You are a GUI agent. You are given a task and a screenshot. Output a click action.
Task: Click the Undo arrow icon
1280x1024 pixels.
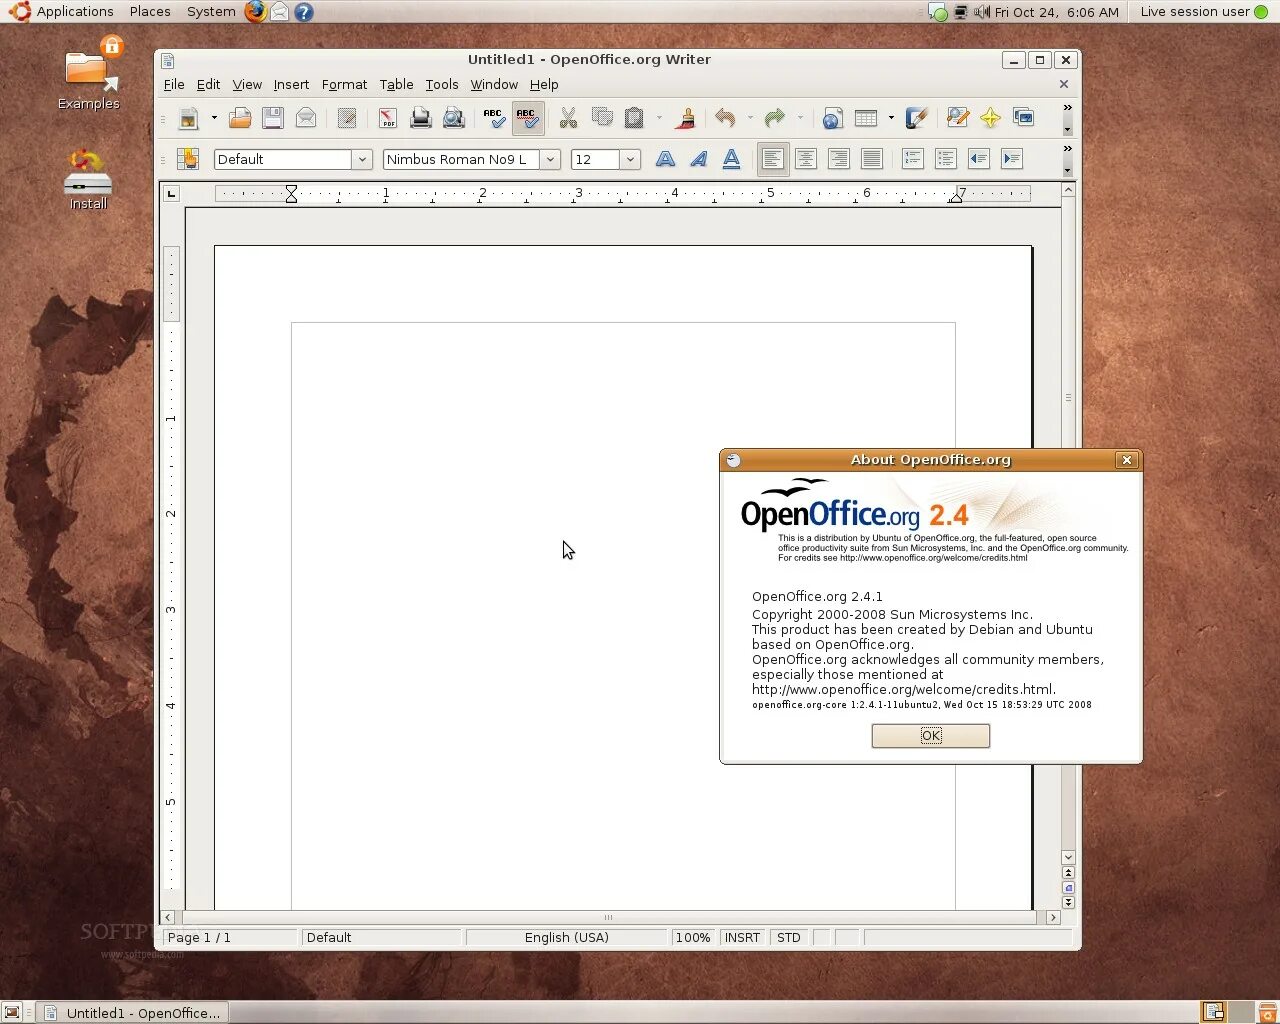click(726, 118)
